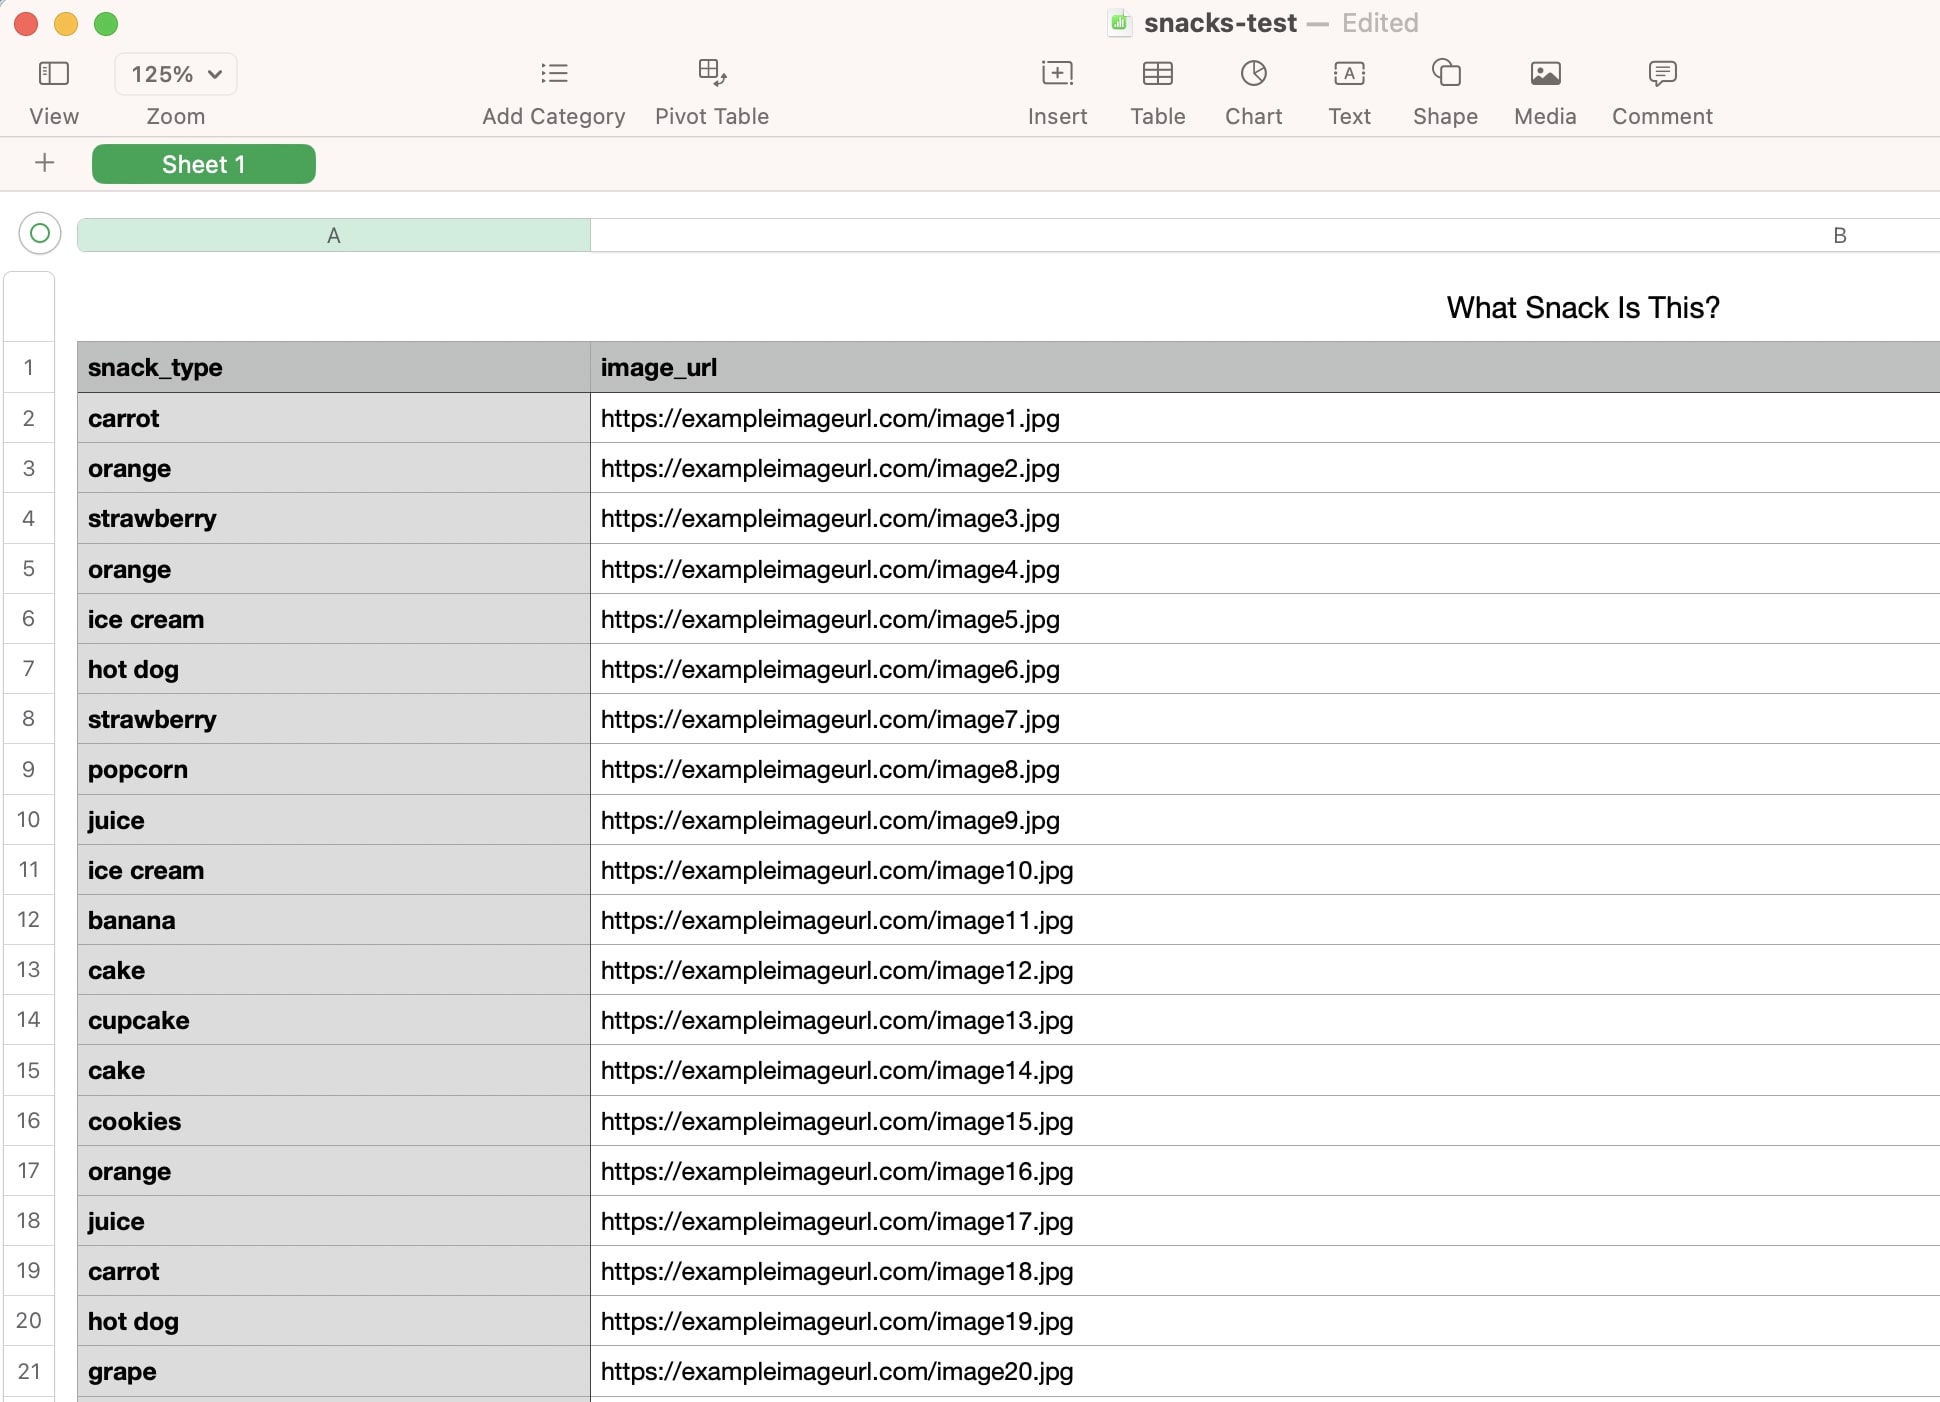Open the Insert menu icon

click(1057, 73)
